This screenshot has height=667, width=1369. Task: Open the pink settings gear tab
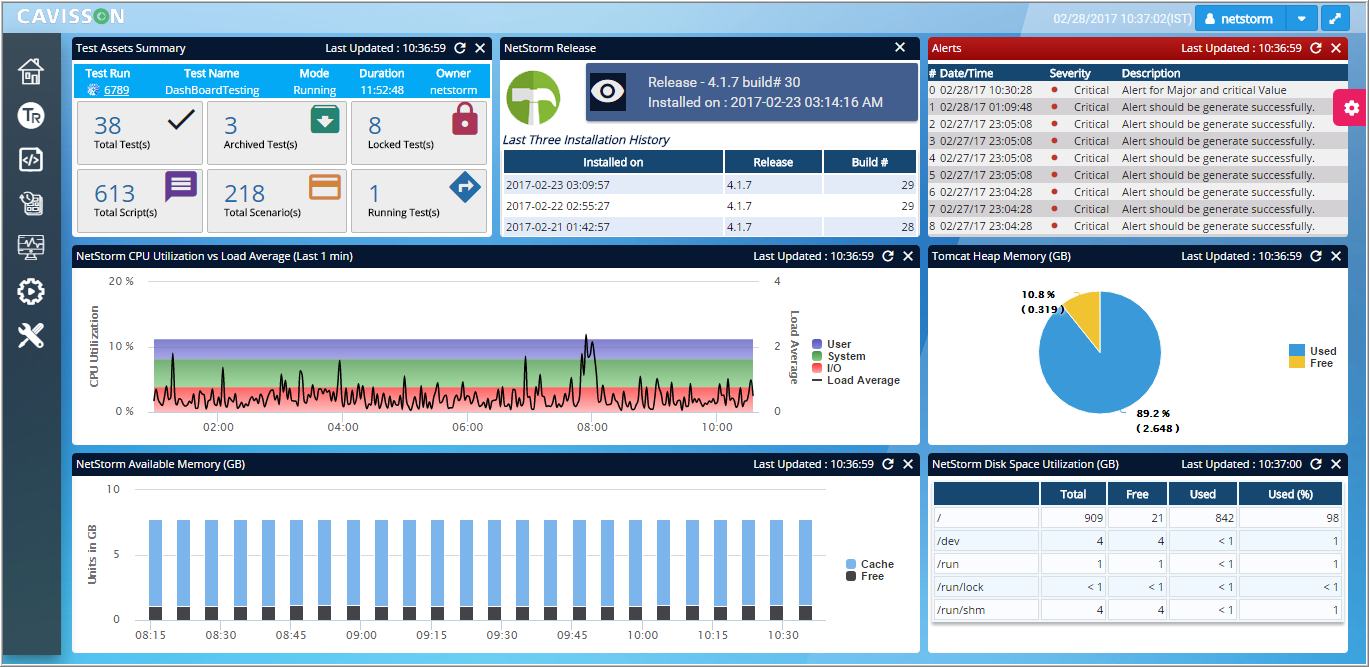click(1351, 107)
